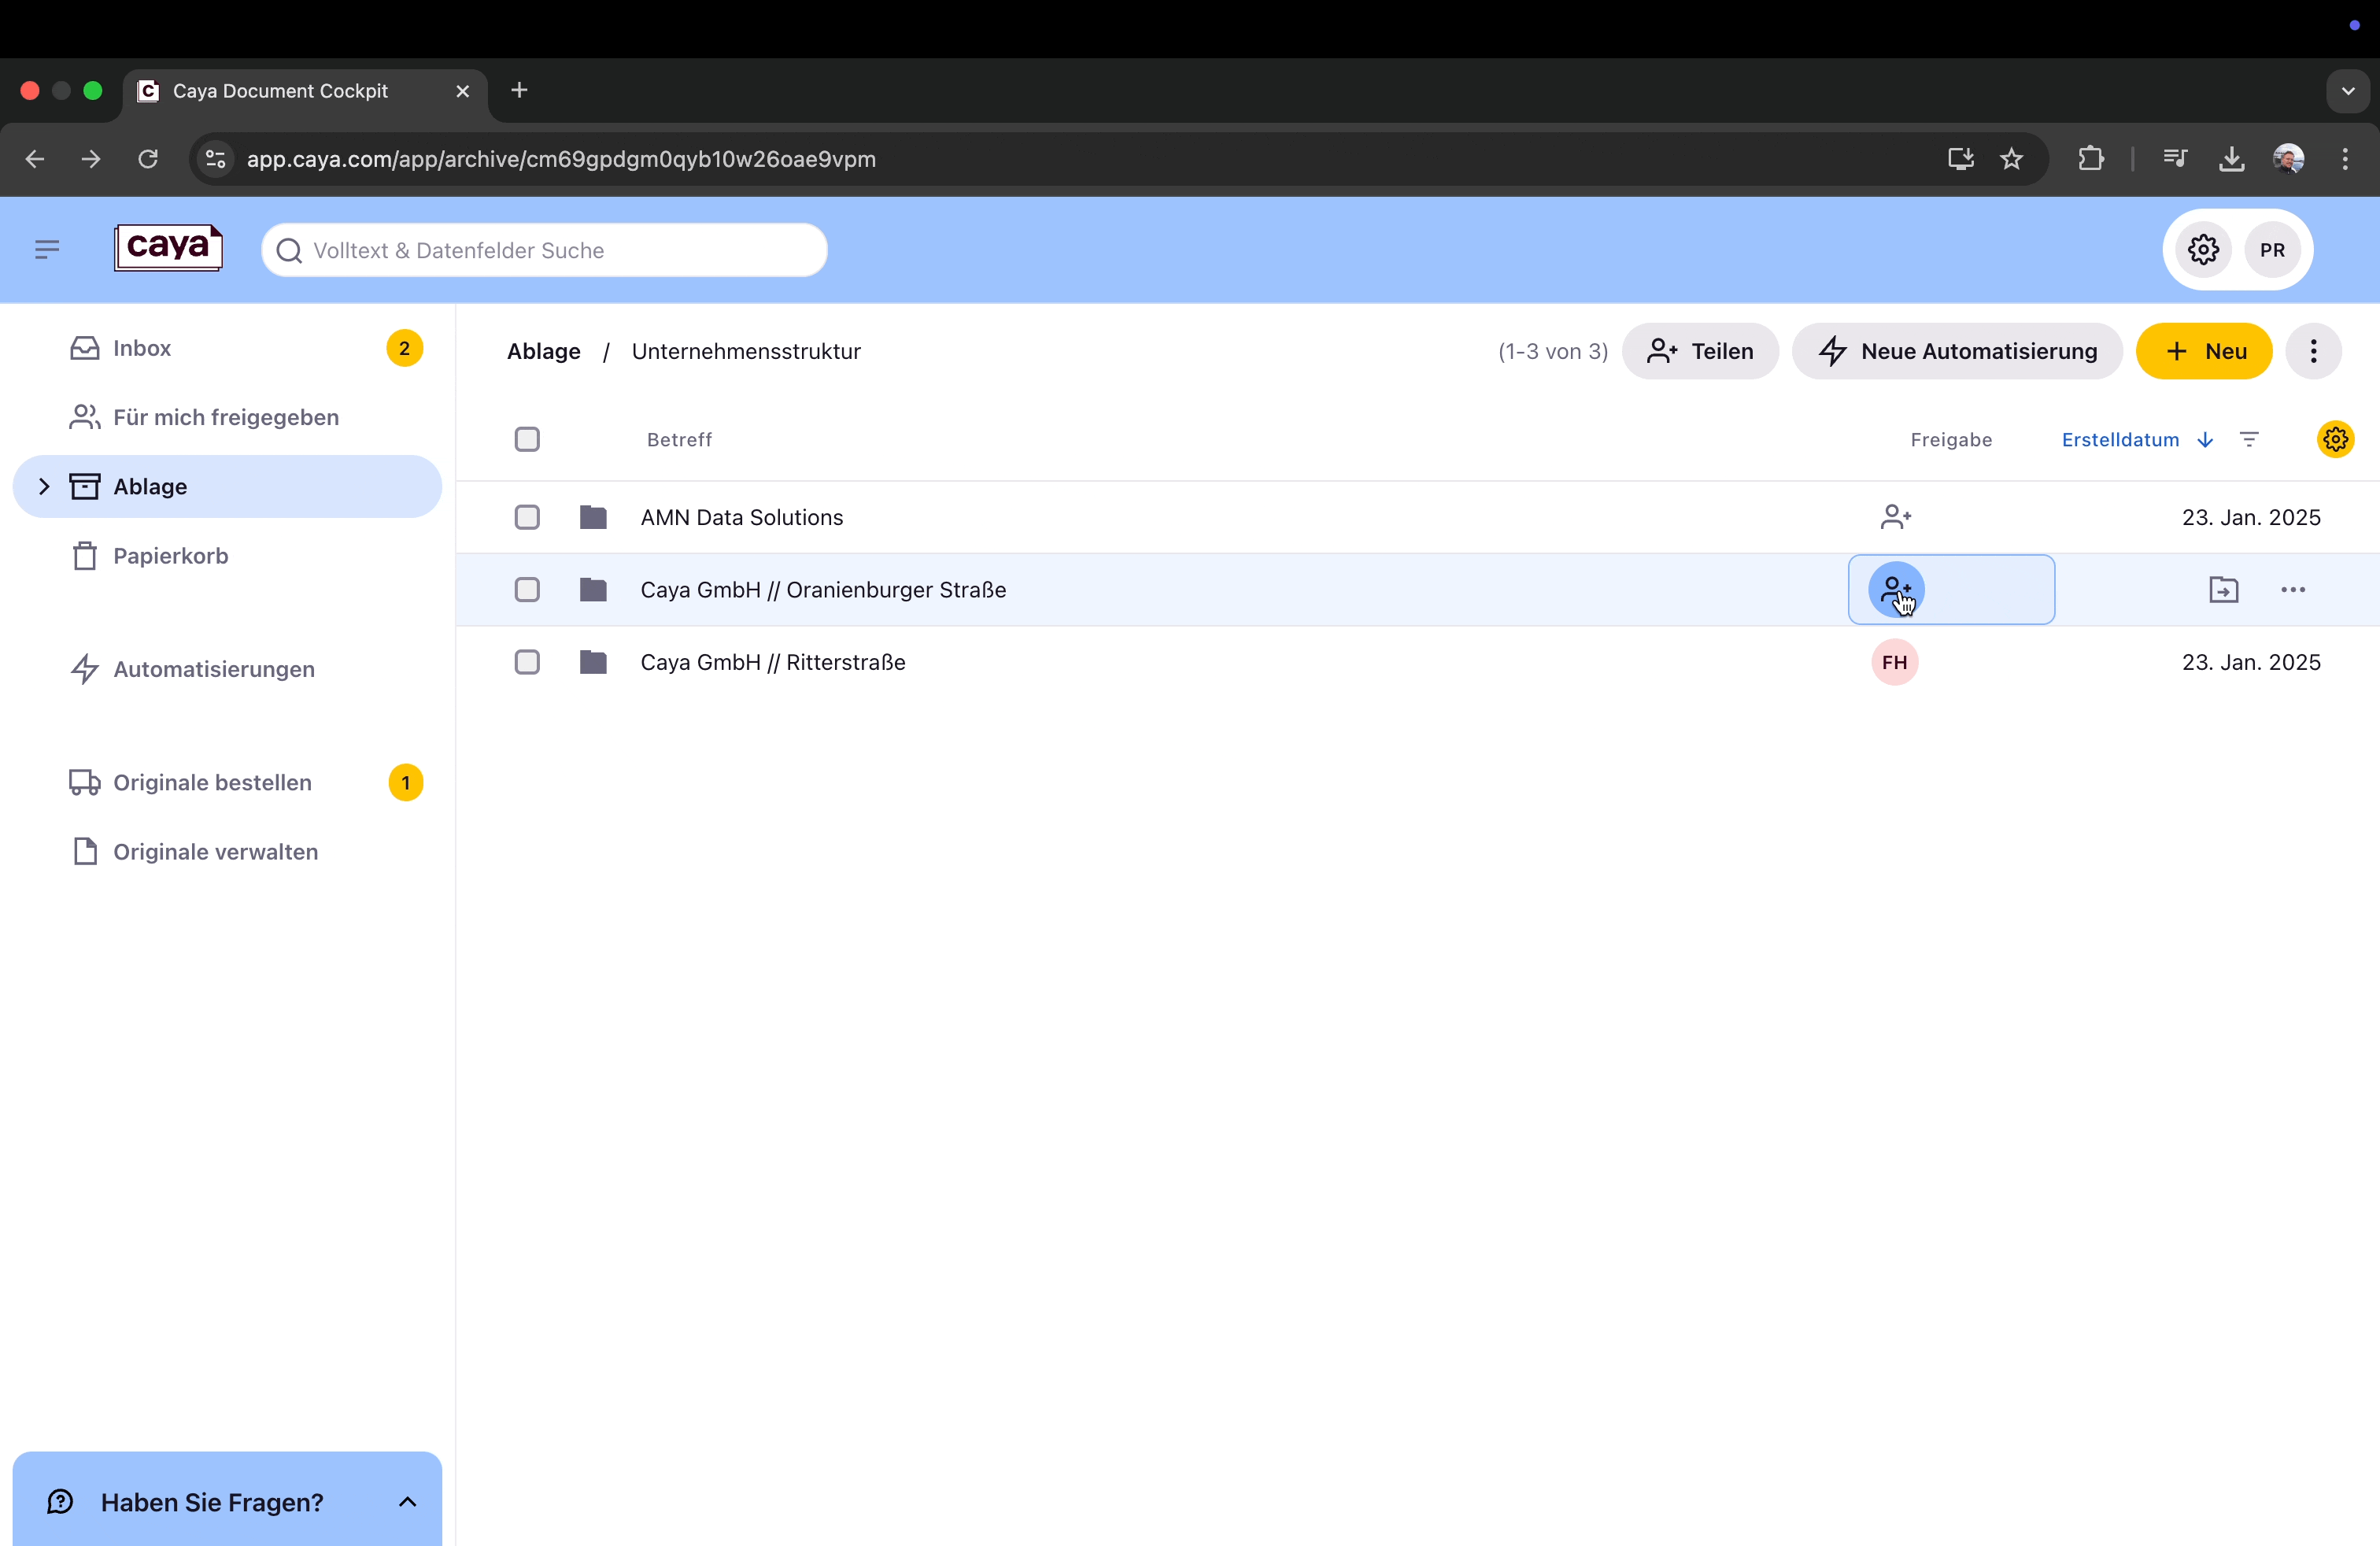Open Originale bestellen in the sidebar

[x=227, y=782]
